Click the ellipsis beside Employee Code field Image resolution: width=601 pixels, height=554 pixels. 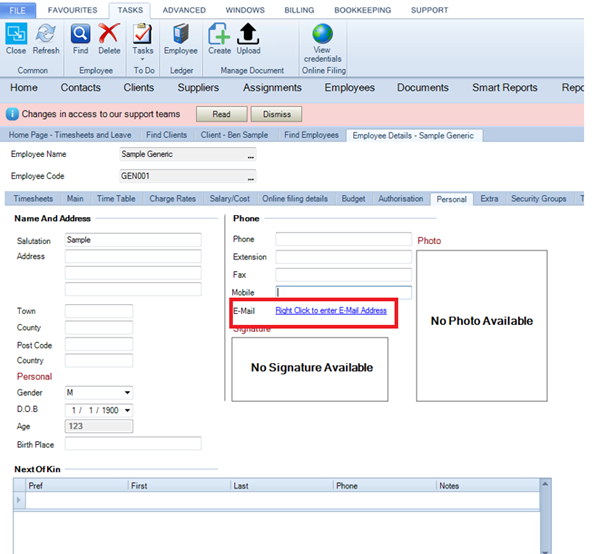coord(251,178)
